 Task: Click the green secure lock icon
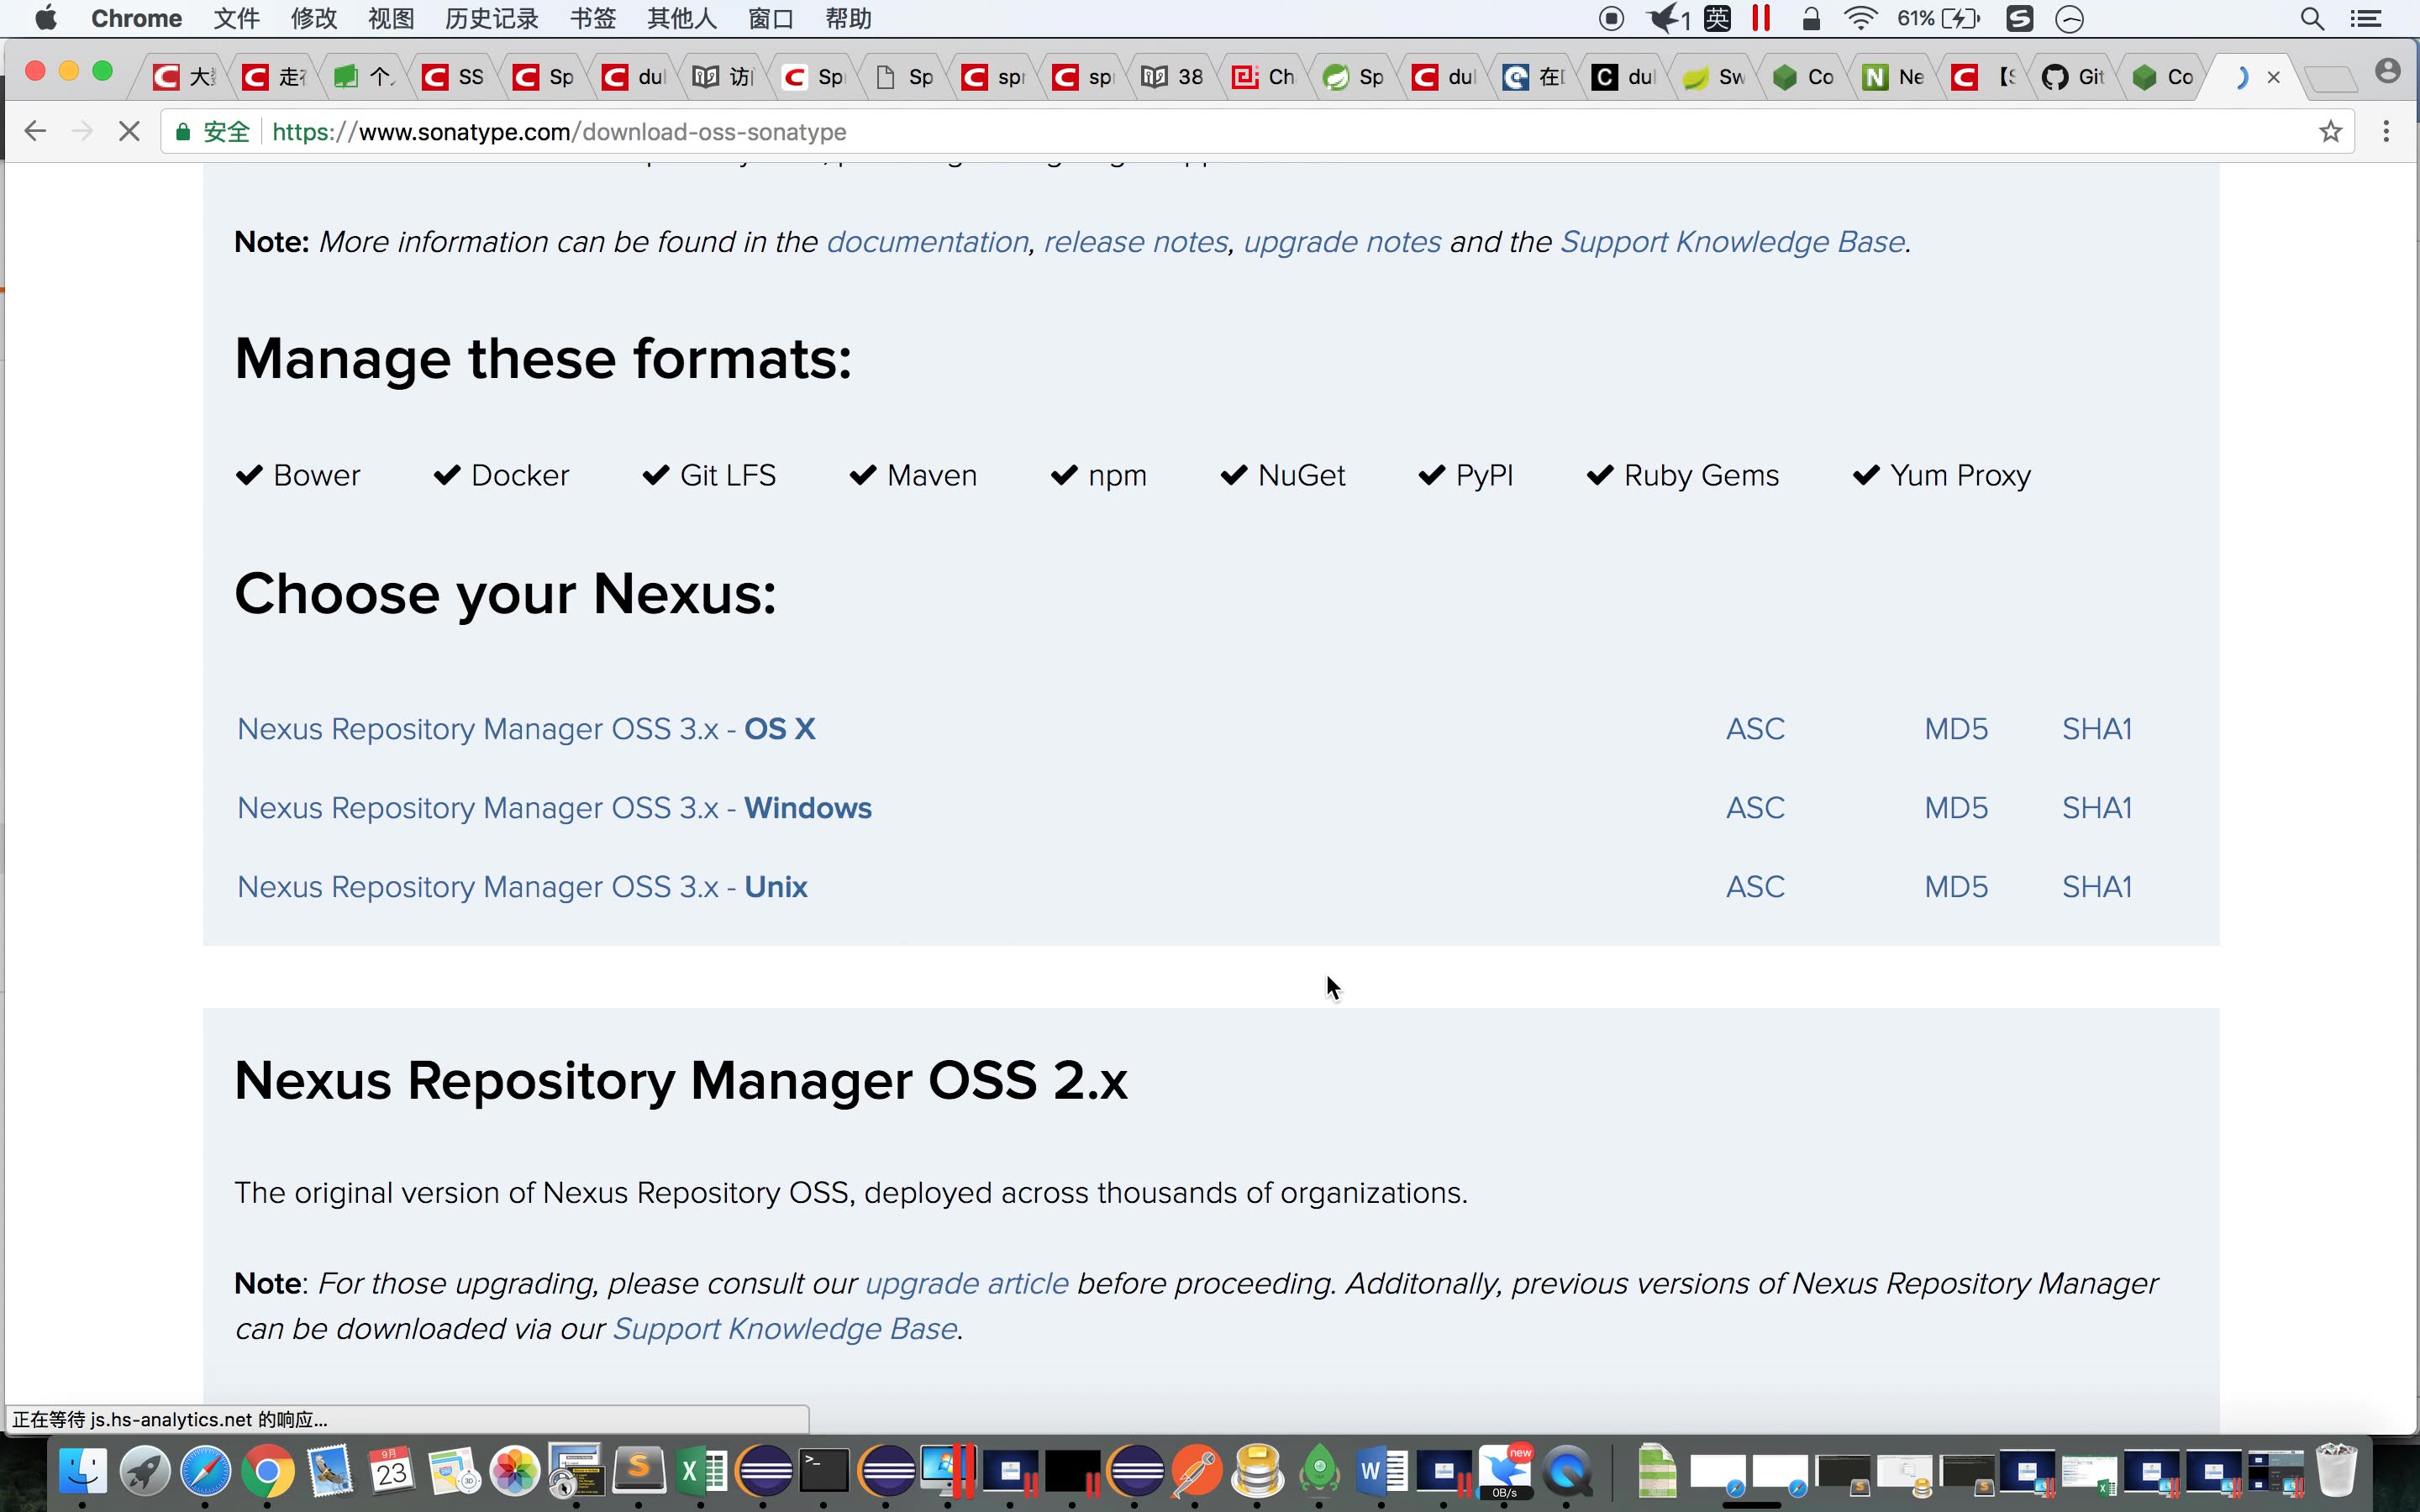(182, 132)
